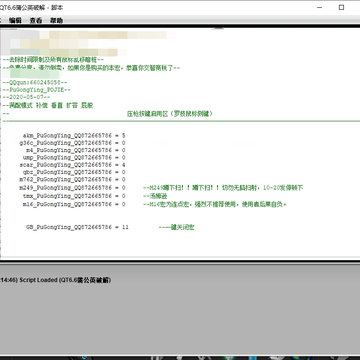Maximize the script editor window

tap(341, 7)
